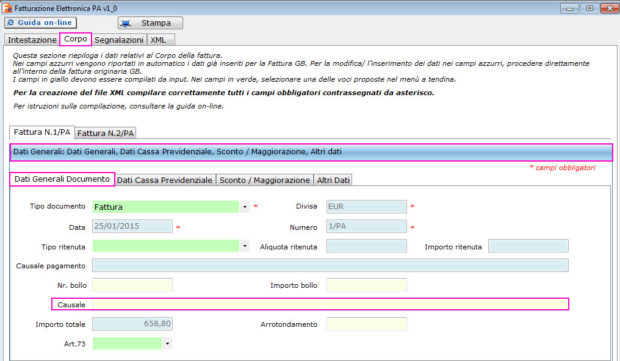Image resolution: width=620 pixels, height=361 pixels.
Task: Click the bold XML file creation instruction
Action: 224,93
